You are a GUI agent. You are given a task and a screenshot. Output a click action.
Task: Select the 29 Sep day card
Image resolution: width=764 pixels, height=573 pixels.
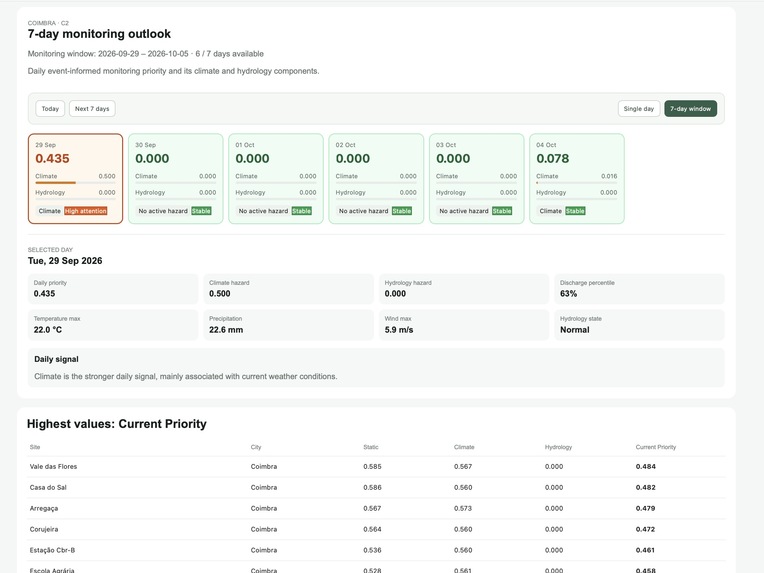point(76,179)
